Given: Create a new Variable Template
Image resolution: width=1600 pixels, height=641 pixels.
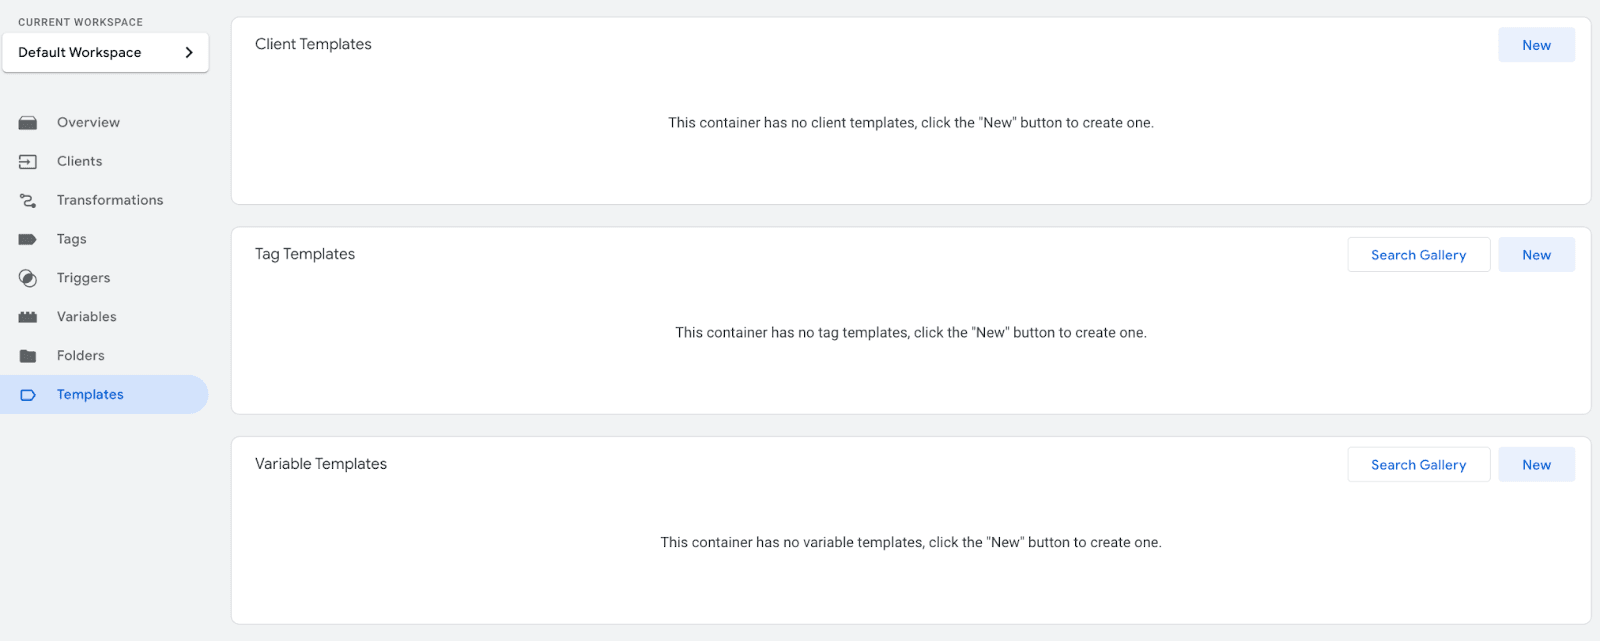Looking at the screenshot, I should click(1536, 464).
